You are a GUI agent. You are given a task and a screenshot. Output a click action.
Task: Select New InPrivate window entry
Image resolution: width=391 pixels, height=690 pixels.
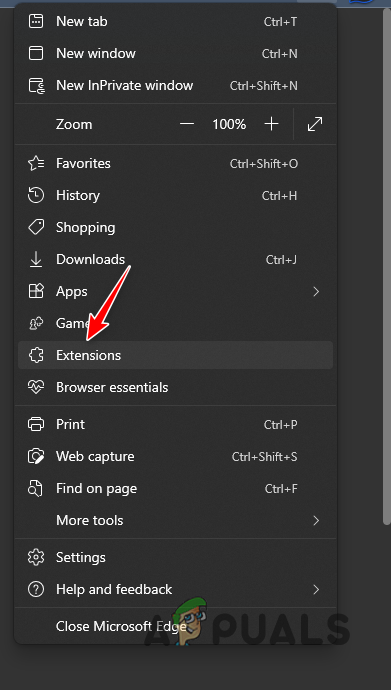tap(175, 85)
